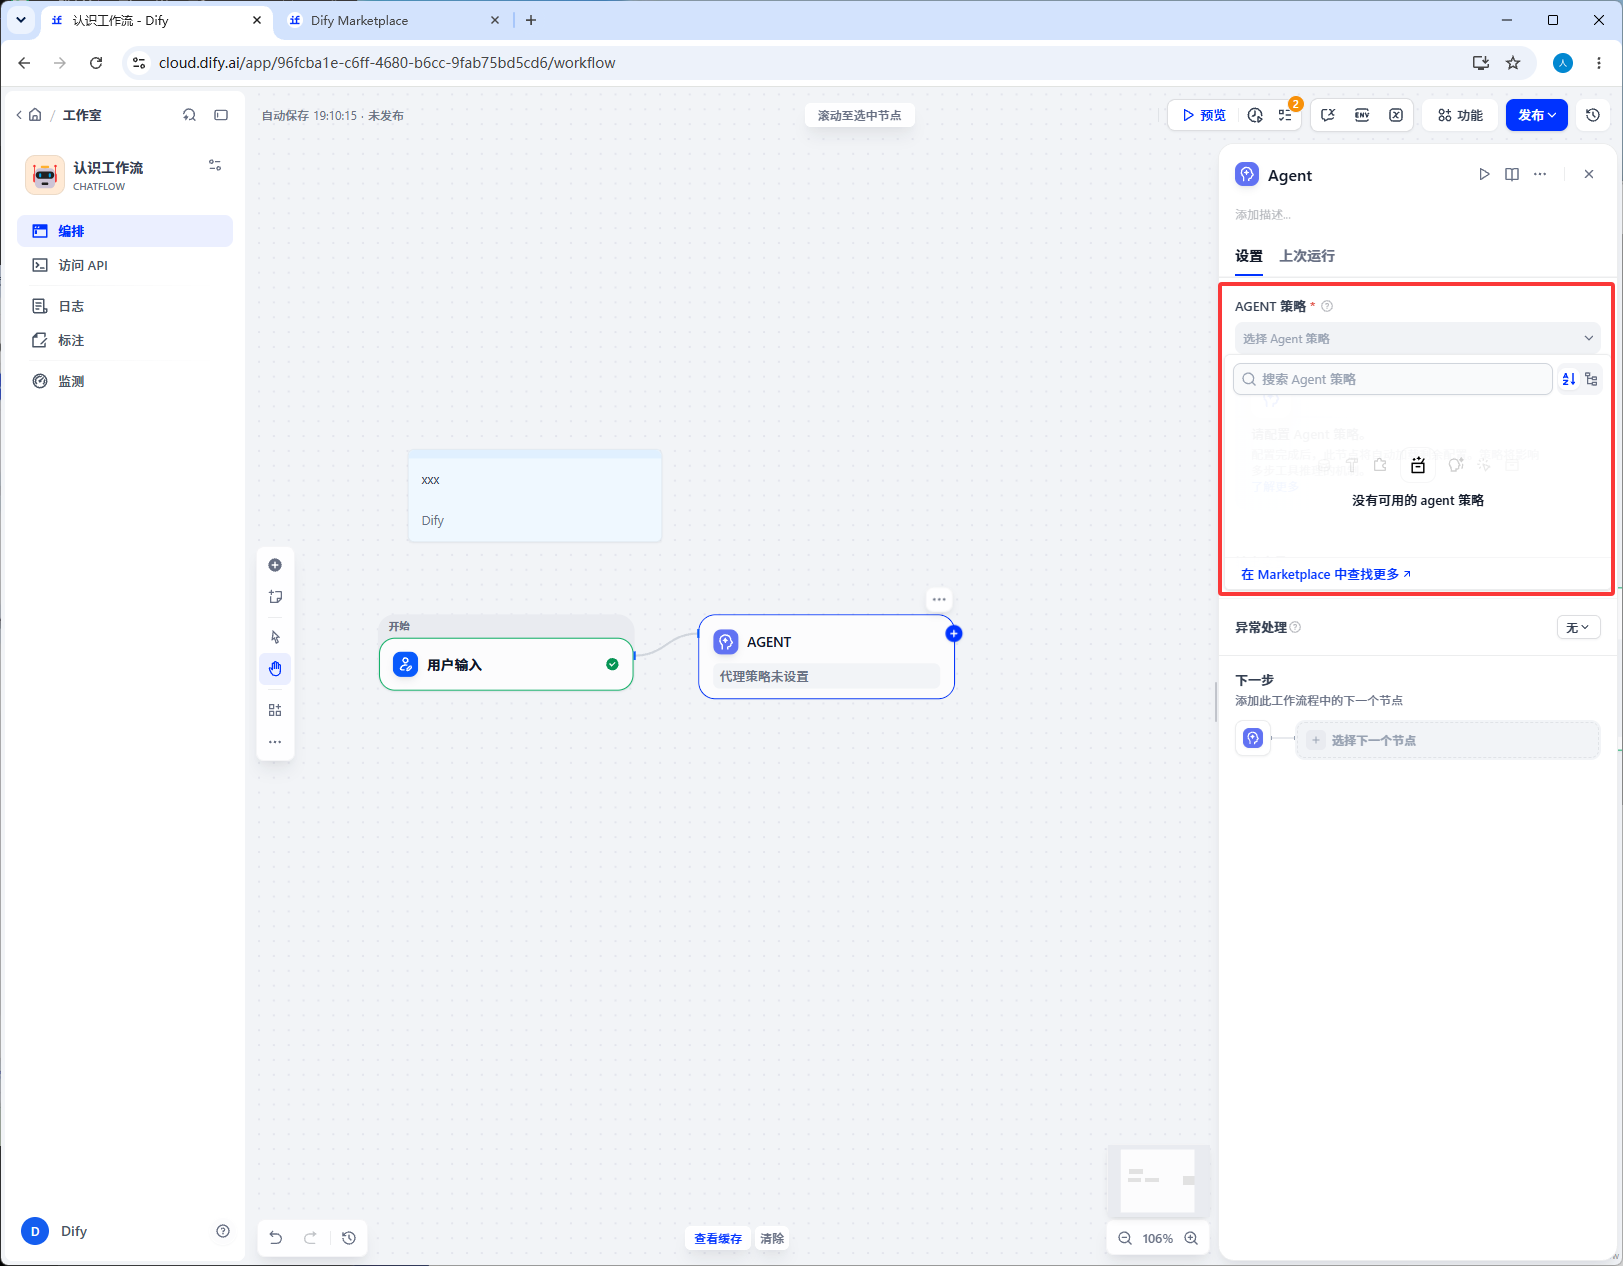Open the change history icon near undo
This screenshot has height=1266, width=1623.
(349, 1238)
